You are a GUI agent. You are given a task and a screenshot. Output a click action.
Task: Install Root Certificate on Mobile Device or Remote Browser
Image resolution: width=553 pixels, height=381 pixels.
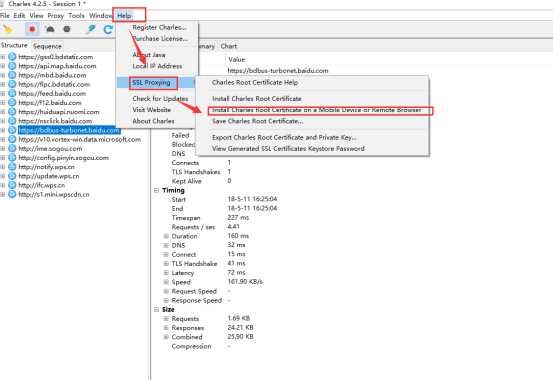[x=316, y=110]
